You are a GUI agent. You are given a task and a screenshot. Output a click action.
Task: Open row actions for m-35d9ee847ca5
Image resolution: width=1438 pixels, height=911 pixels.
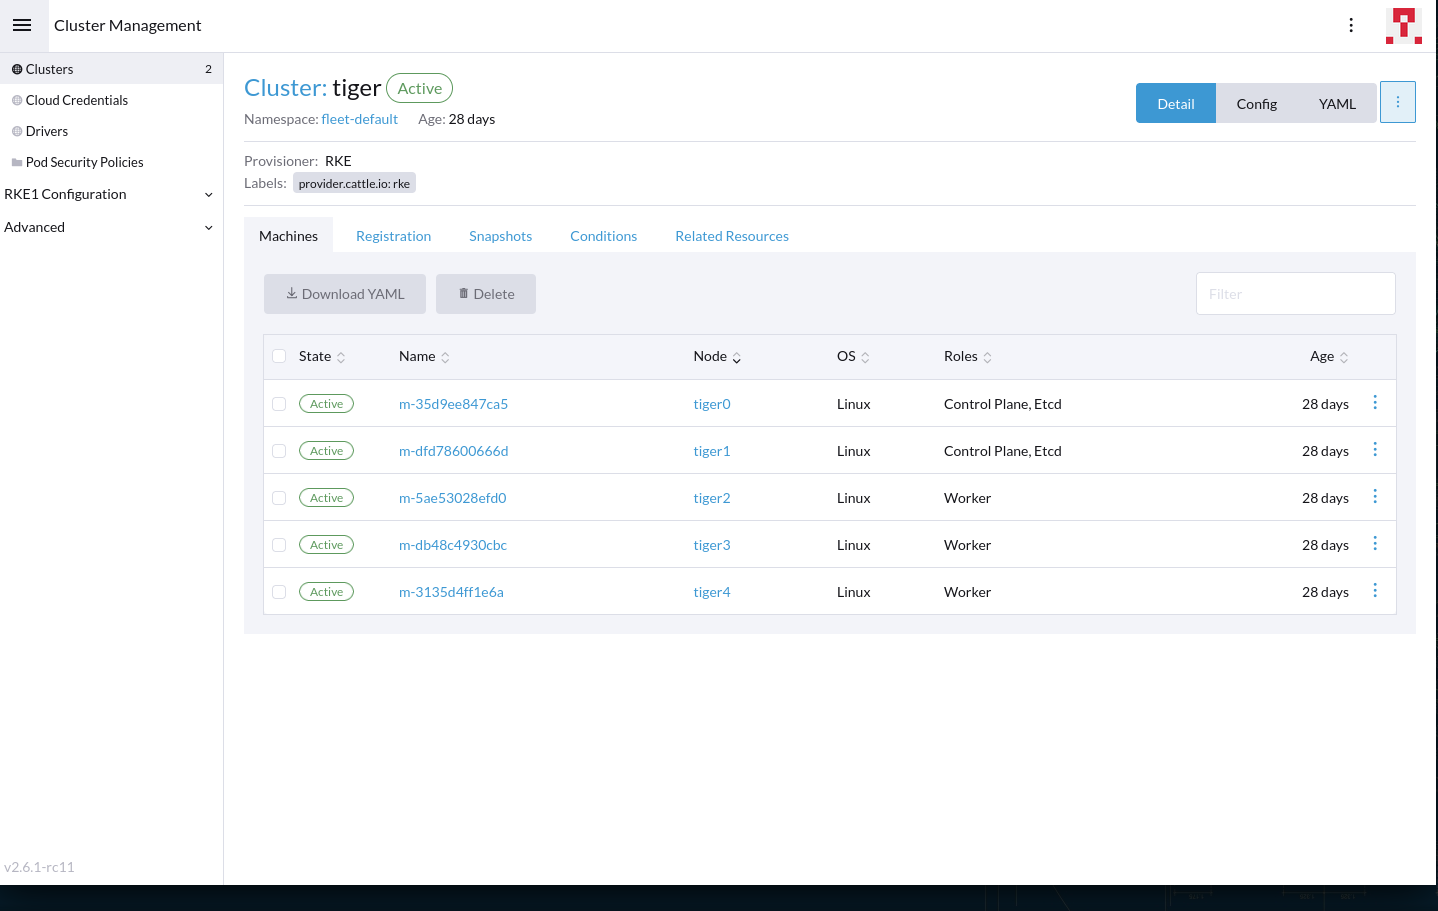1375,402
